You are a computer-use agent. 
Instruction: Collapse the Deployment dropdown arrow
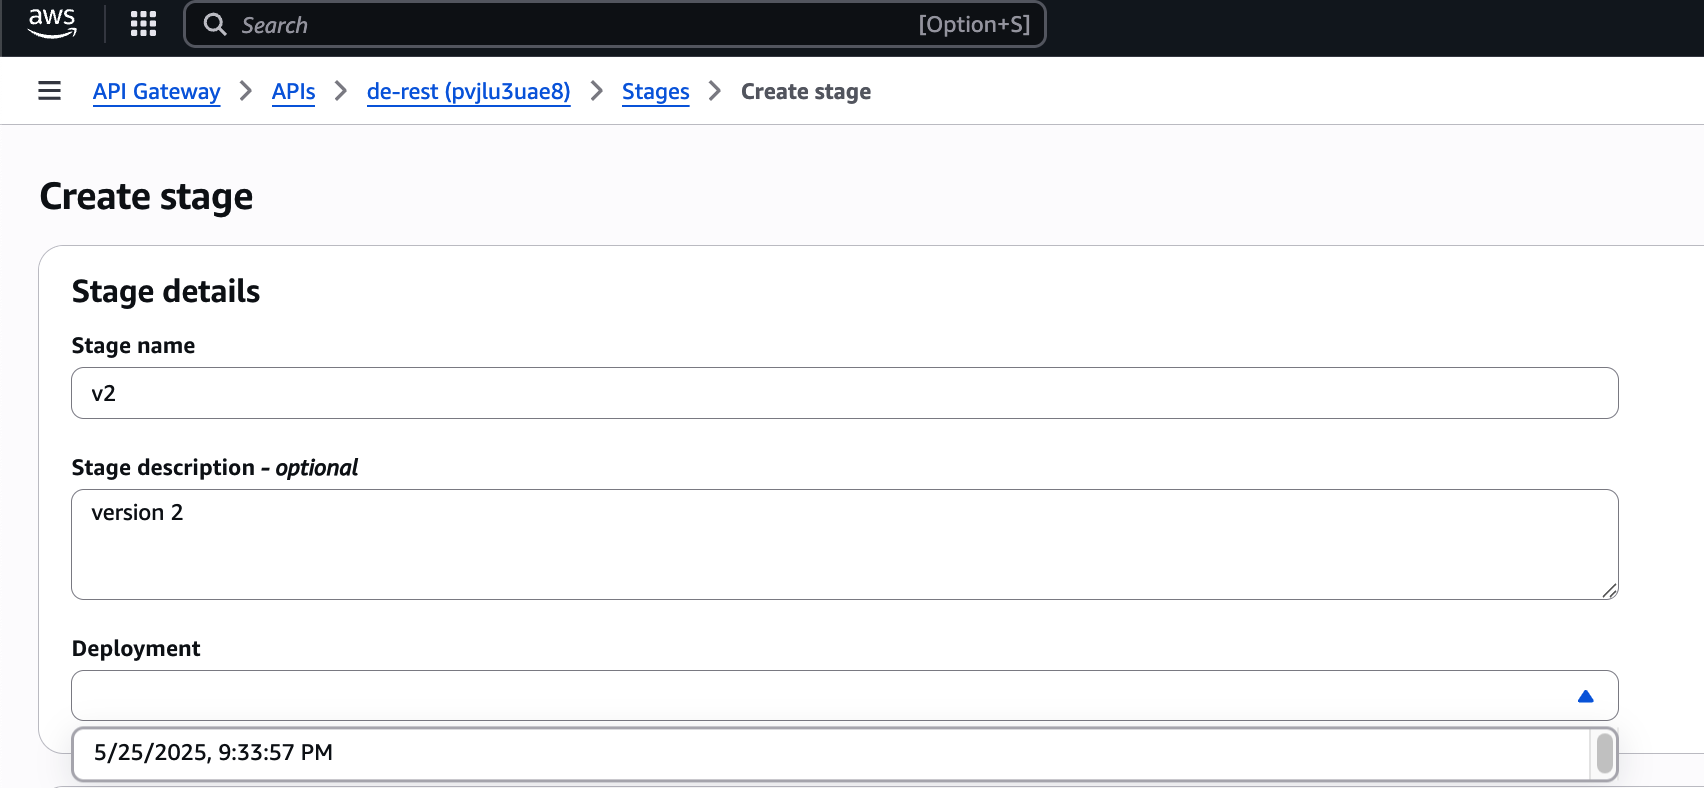tap(1585, 695)
